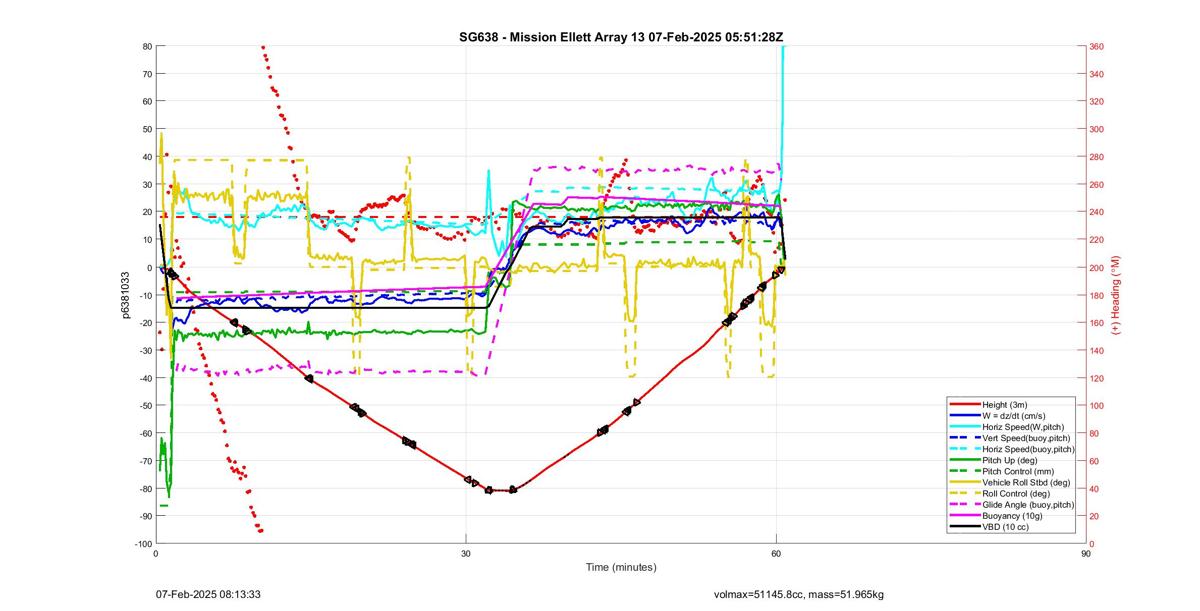This screenshot has width=1200, height=611.
Task: Click the p6381033 axis tick label '-100'
Action: 142,543
